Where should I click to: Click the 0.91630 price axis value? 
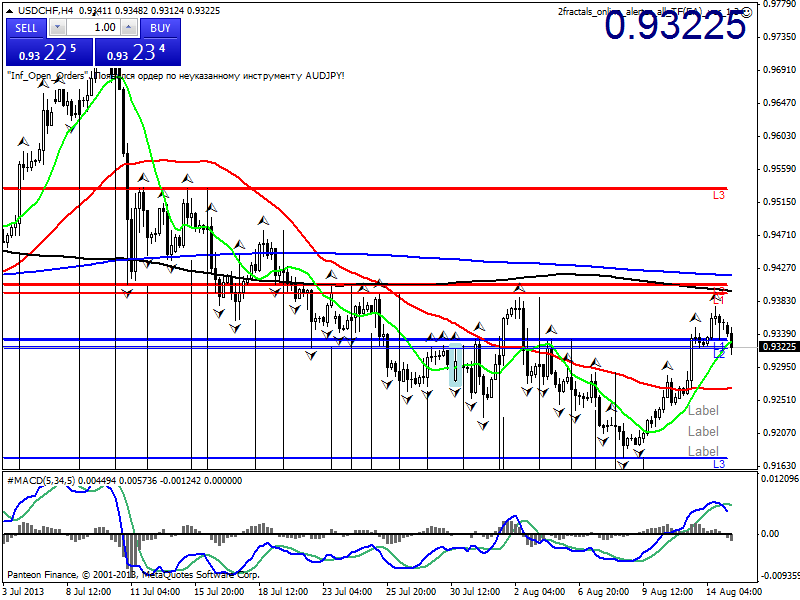(x=779, y=466)
